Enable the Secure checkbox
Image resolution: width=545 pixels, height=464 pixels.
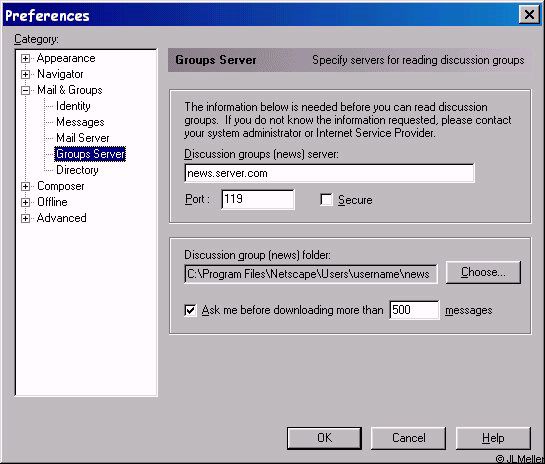pos(326,200)
